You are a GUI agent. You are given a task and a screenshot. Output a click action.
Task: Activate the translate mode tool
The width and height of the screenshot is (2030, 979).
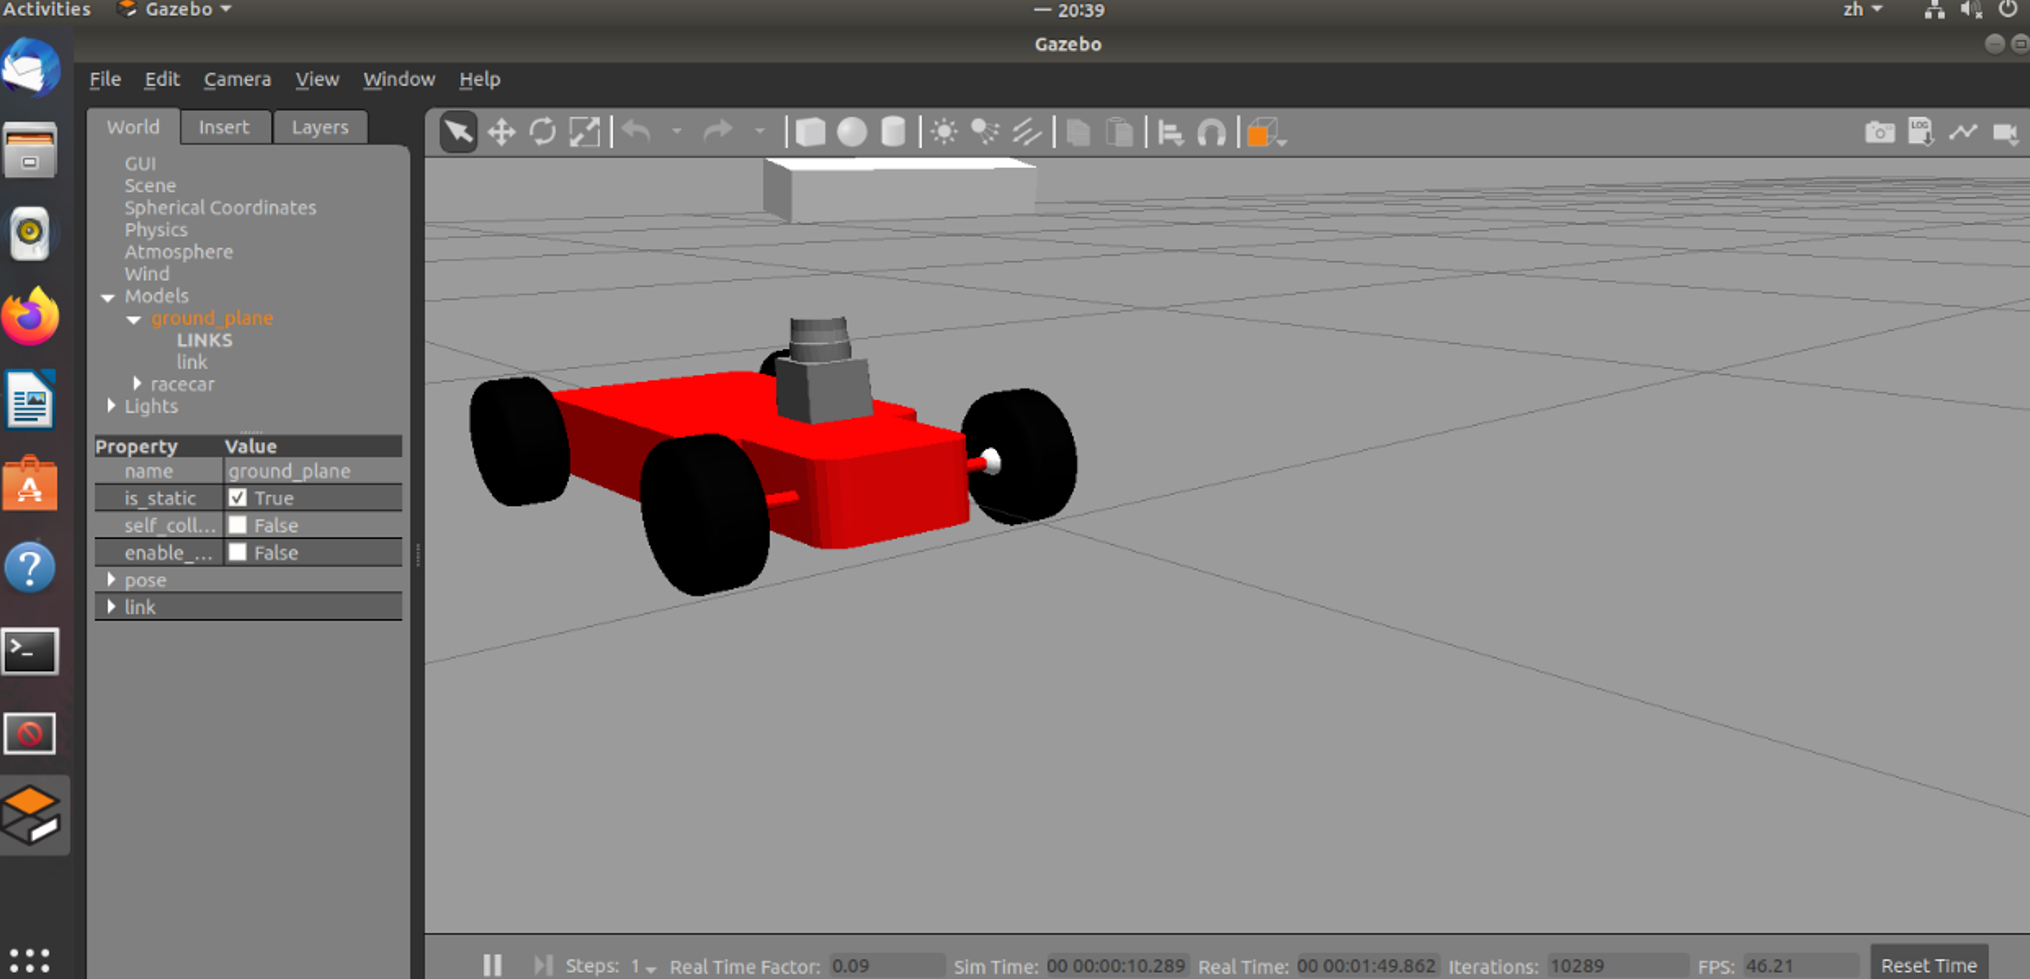click(x=501, y=132)
